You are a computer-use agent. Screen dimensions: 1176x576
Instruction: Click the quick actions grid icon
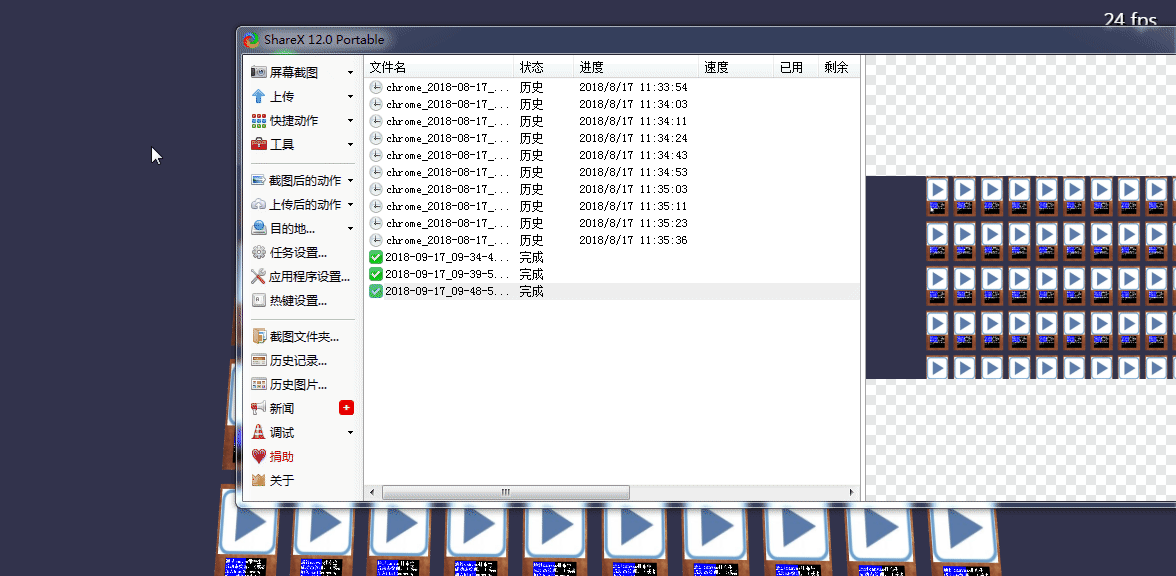point(258,121)
